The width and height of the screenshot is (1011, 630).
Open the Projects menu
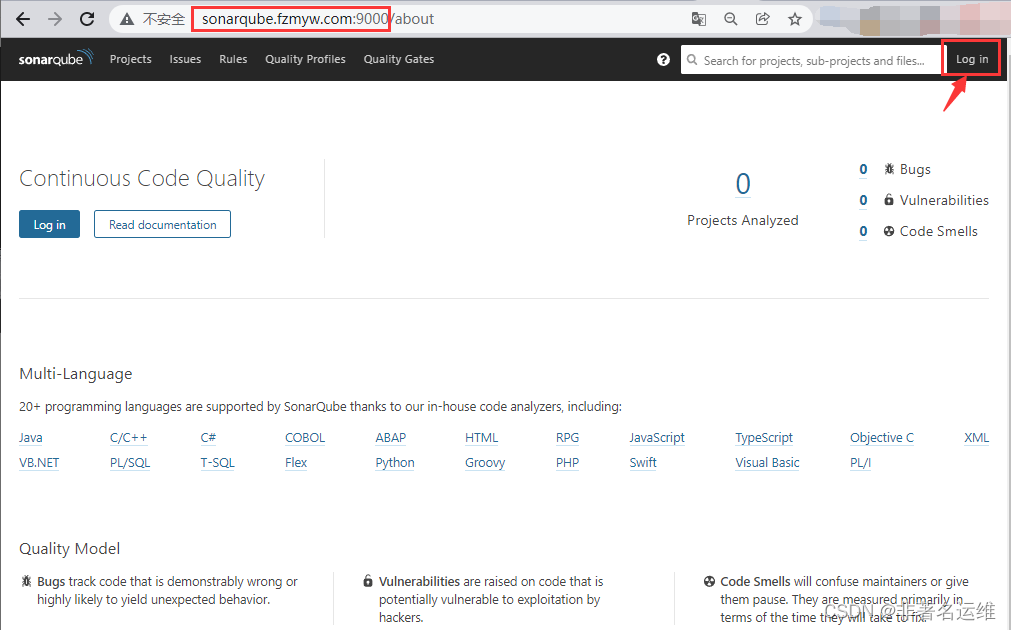coord(130,59)
